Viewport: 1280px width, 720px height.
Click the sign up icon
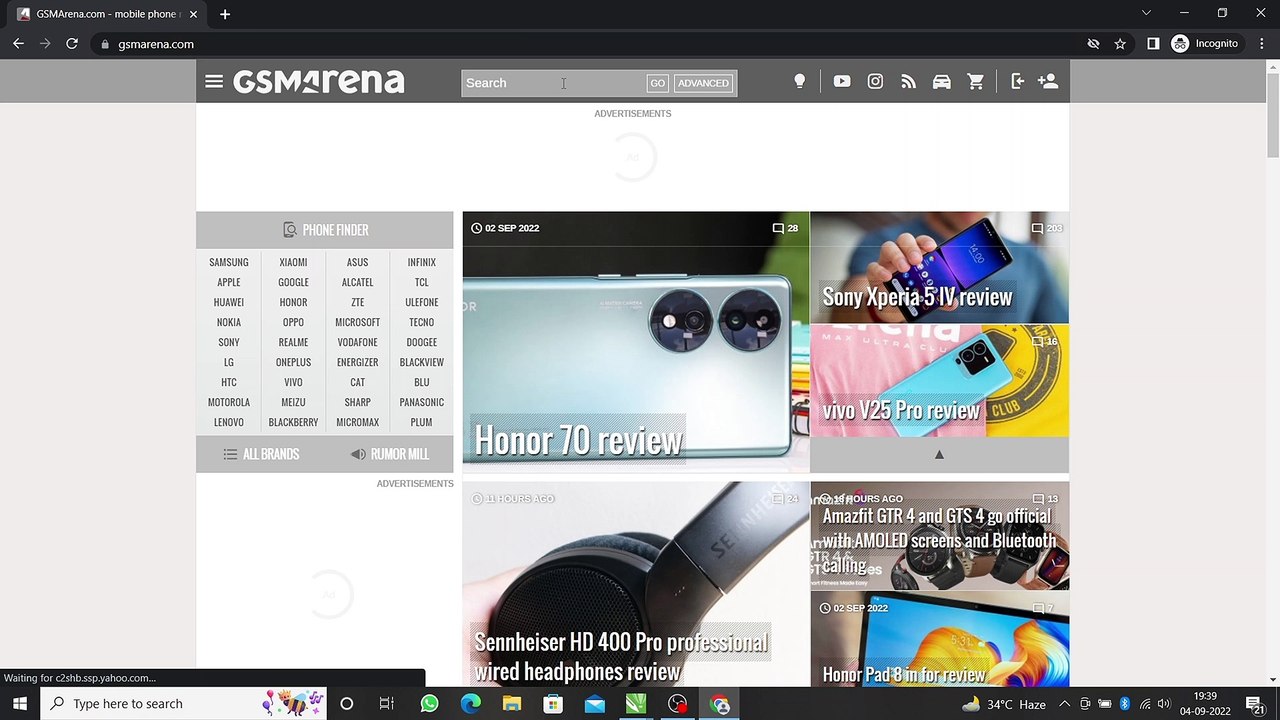coord(1048,82)
